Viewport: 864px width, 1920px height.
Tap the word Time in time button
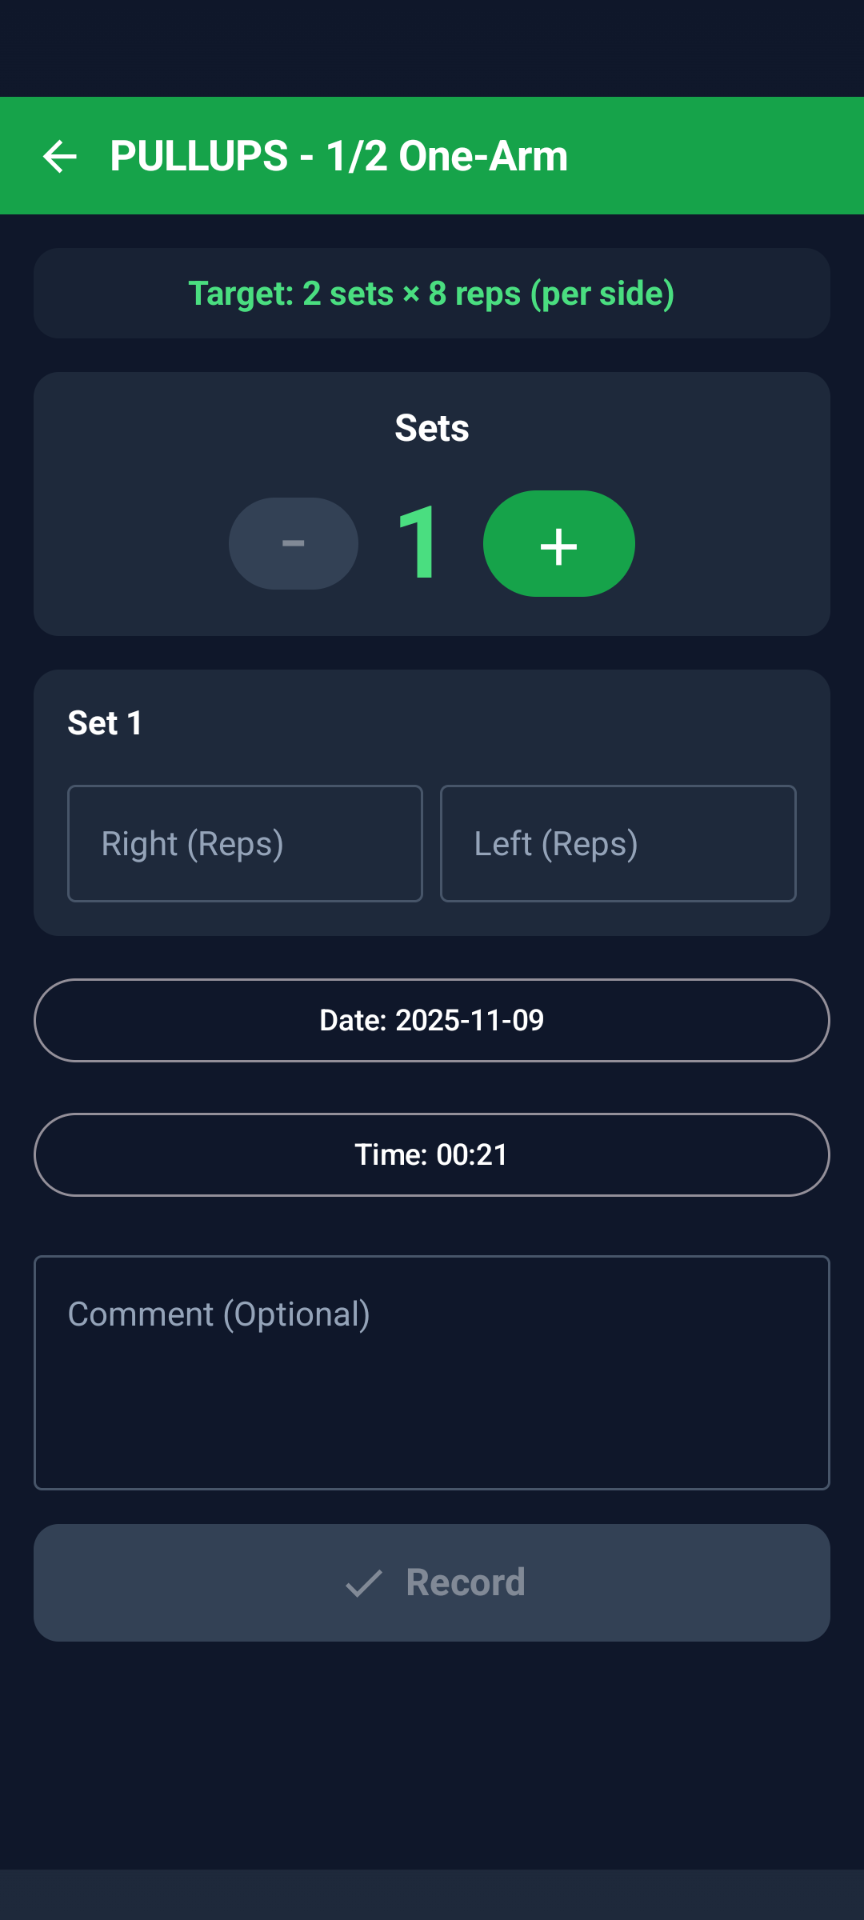pyautogui.click(x=390, y=1155)
